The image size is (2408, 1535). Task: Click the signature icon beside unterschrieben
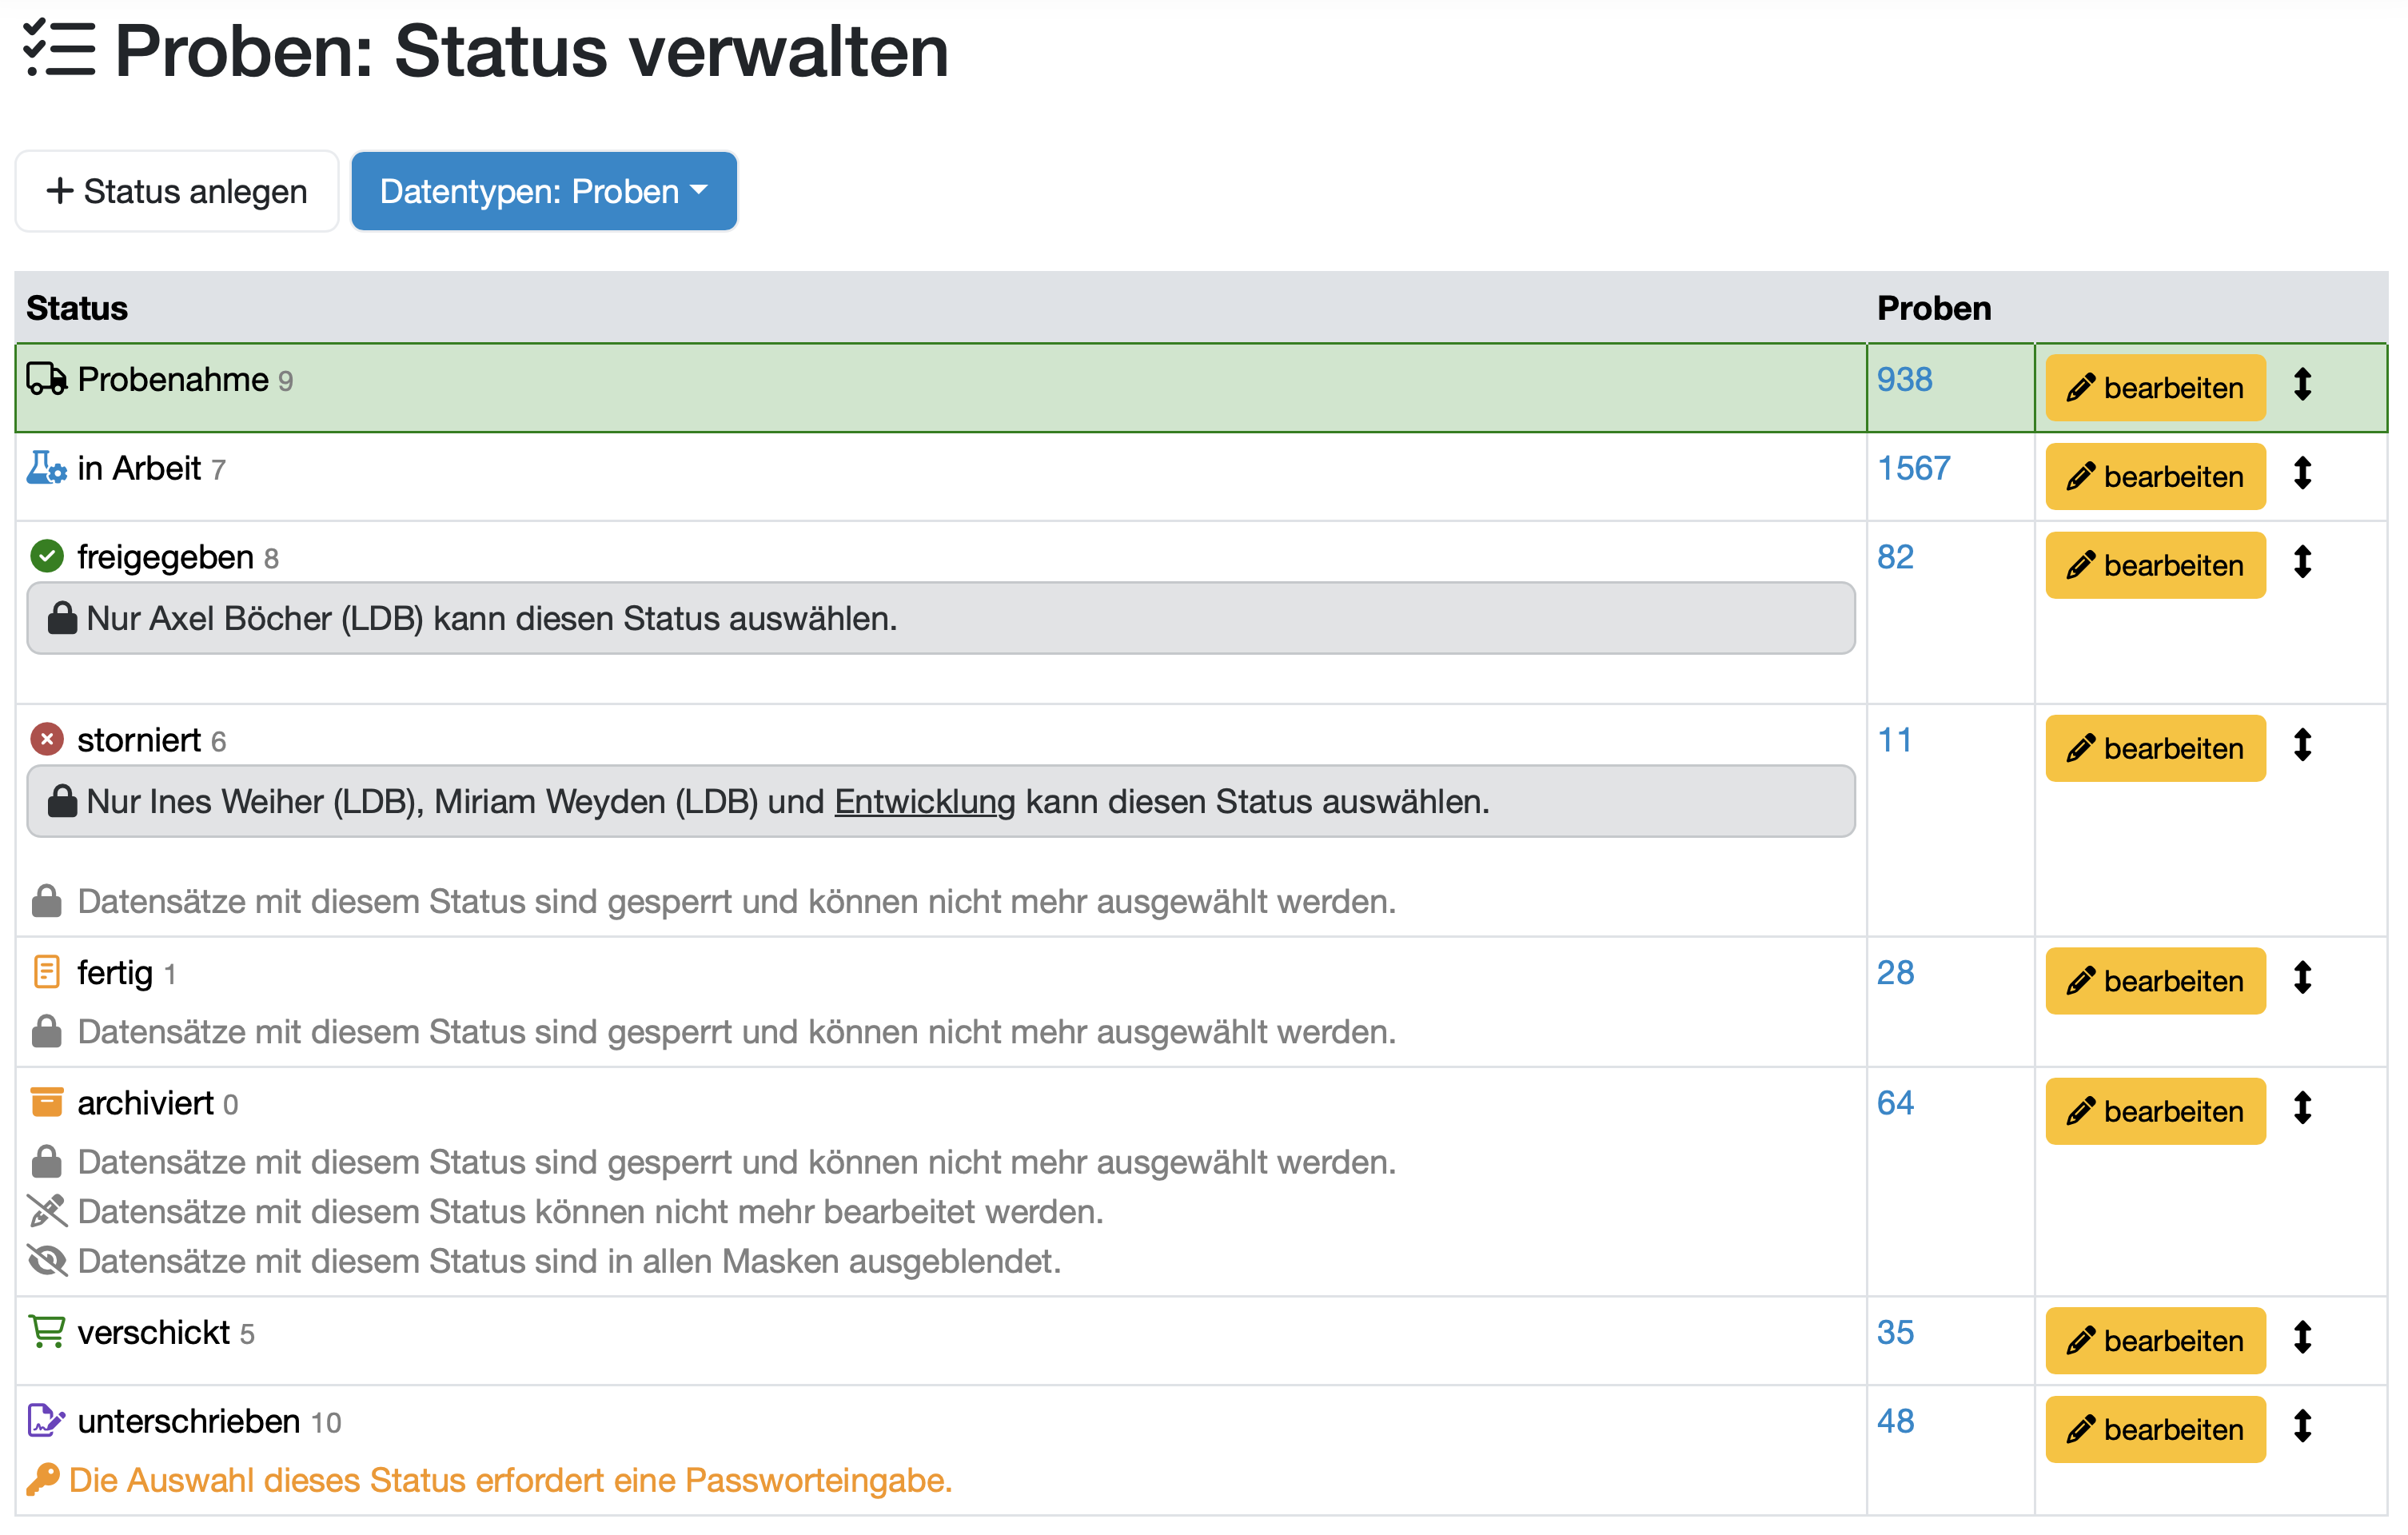click(46, 1421)
